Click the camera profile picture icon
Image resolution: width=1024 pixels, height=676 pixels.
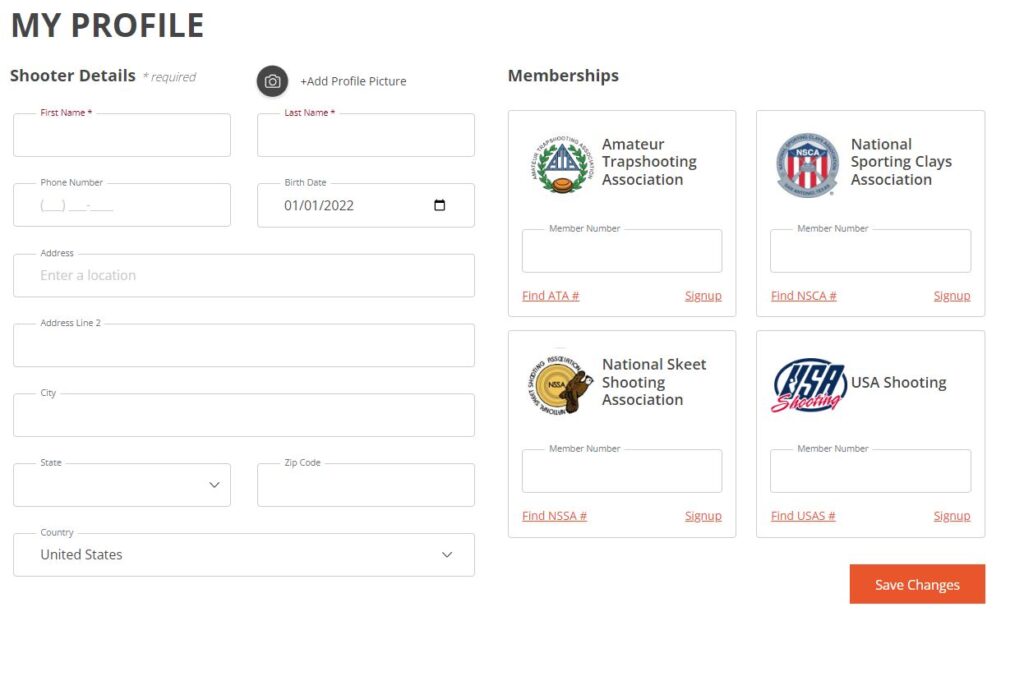pyautogui.click(x=272, y=81)
